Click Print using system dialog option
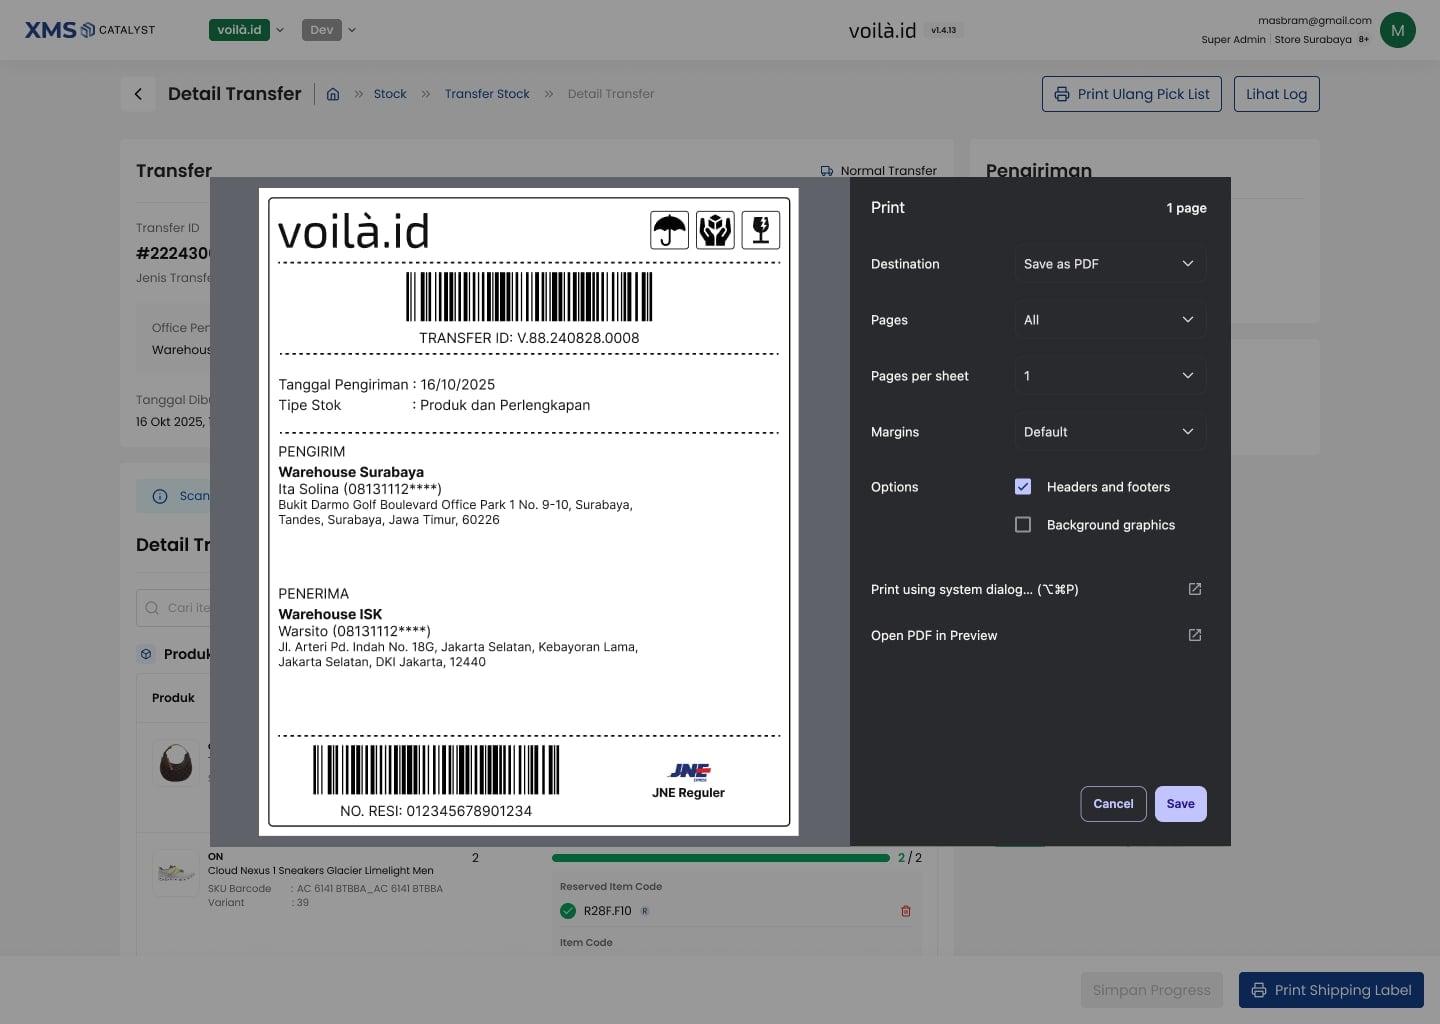Viewport: 1440px width, 1024px height. pyautogui.click(x=1036, y=589)
